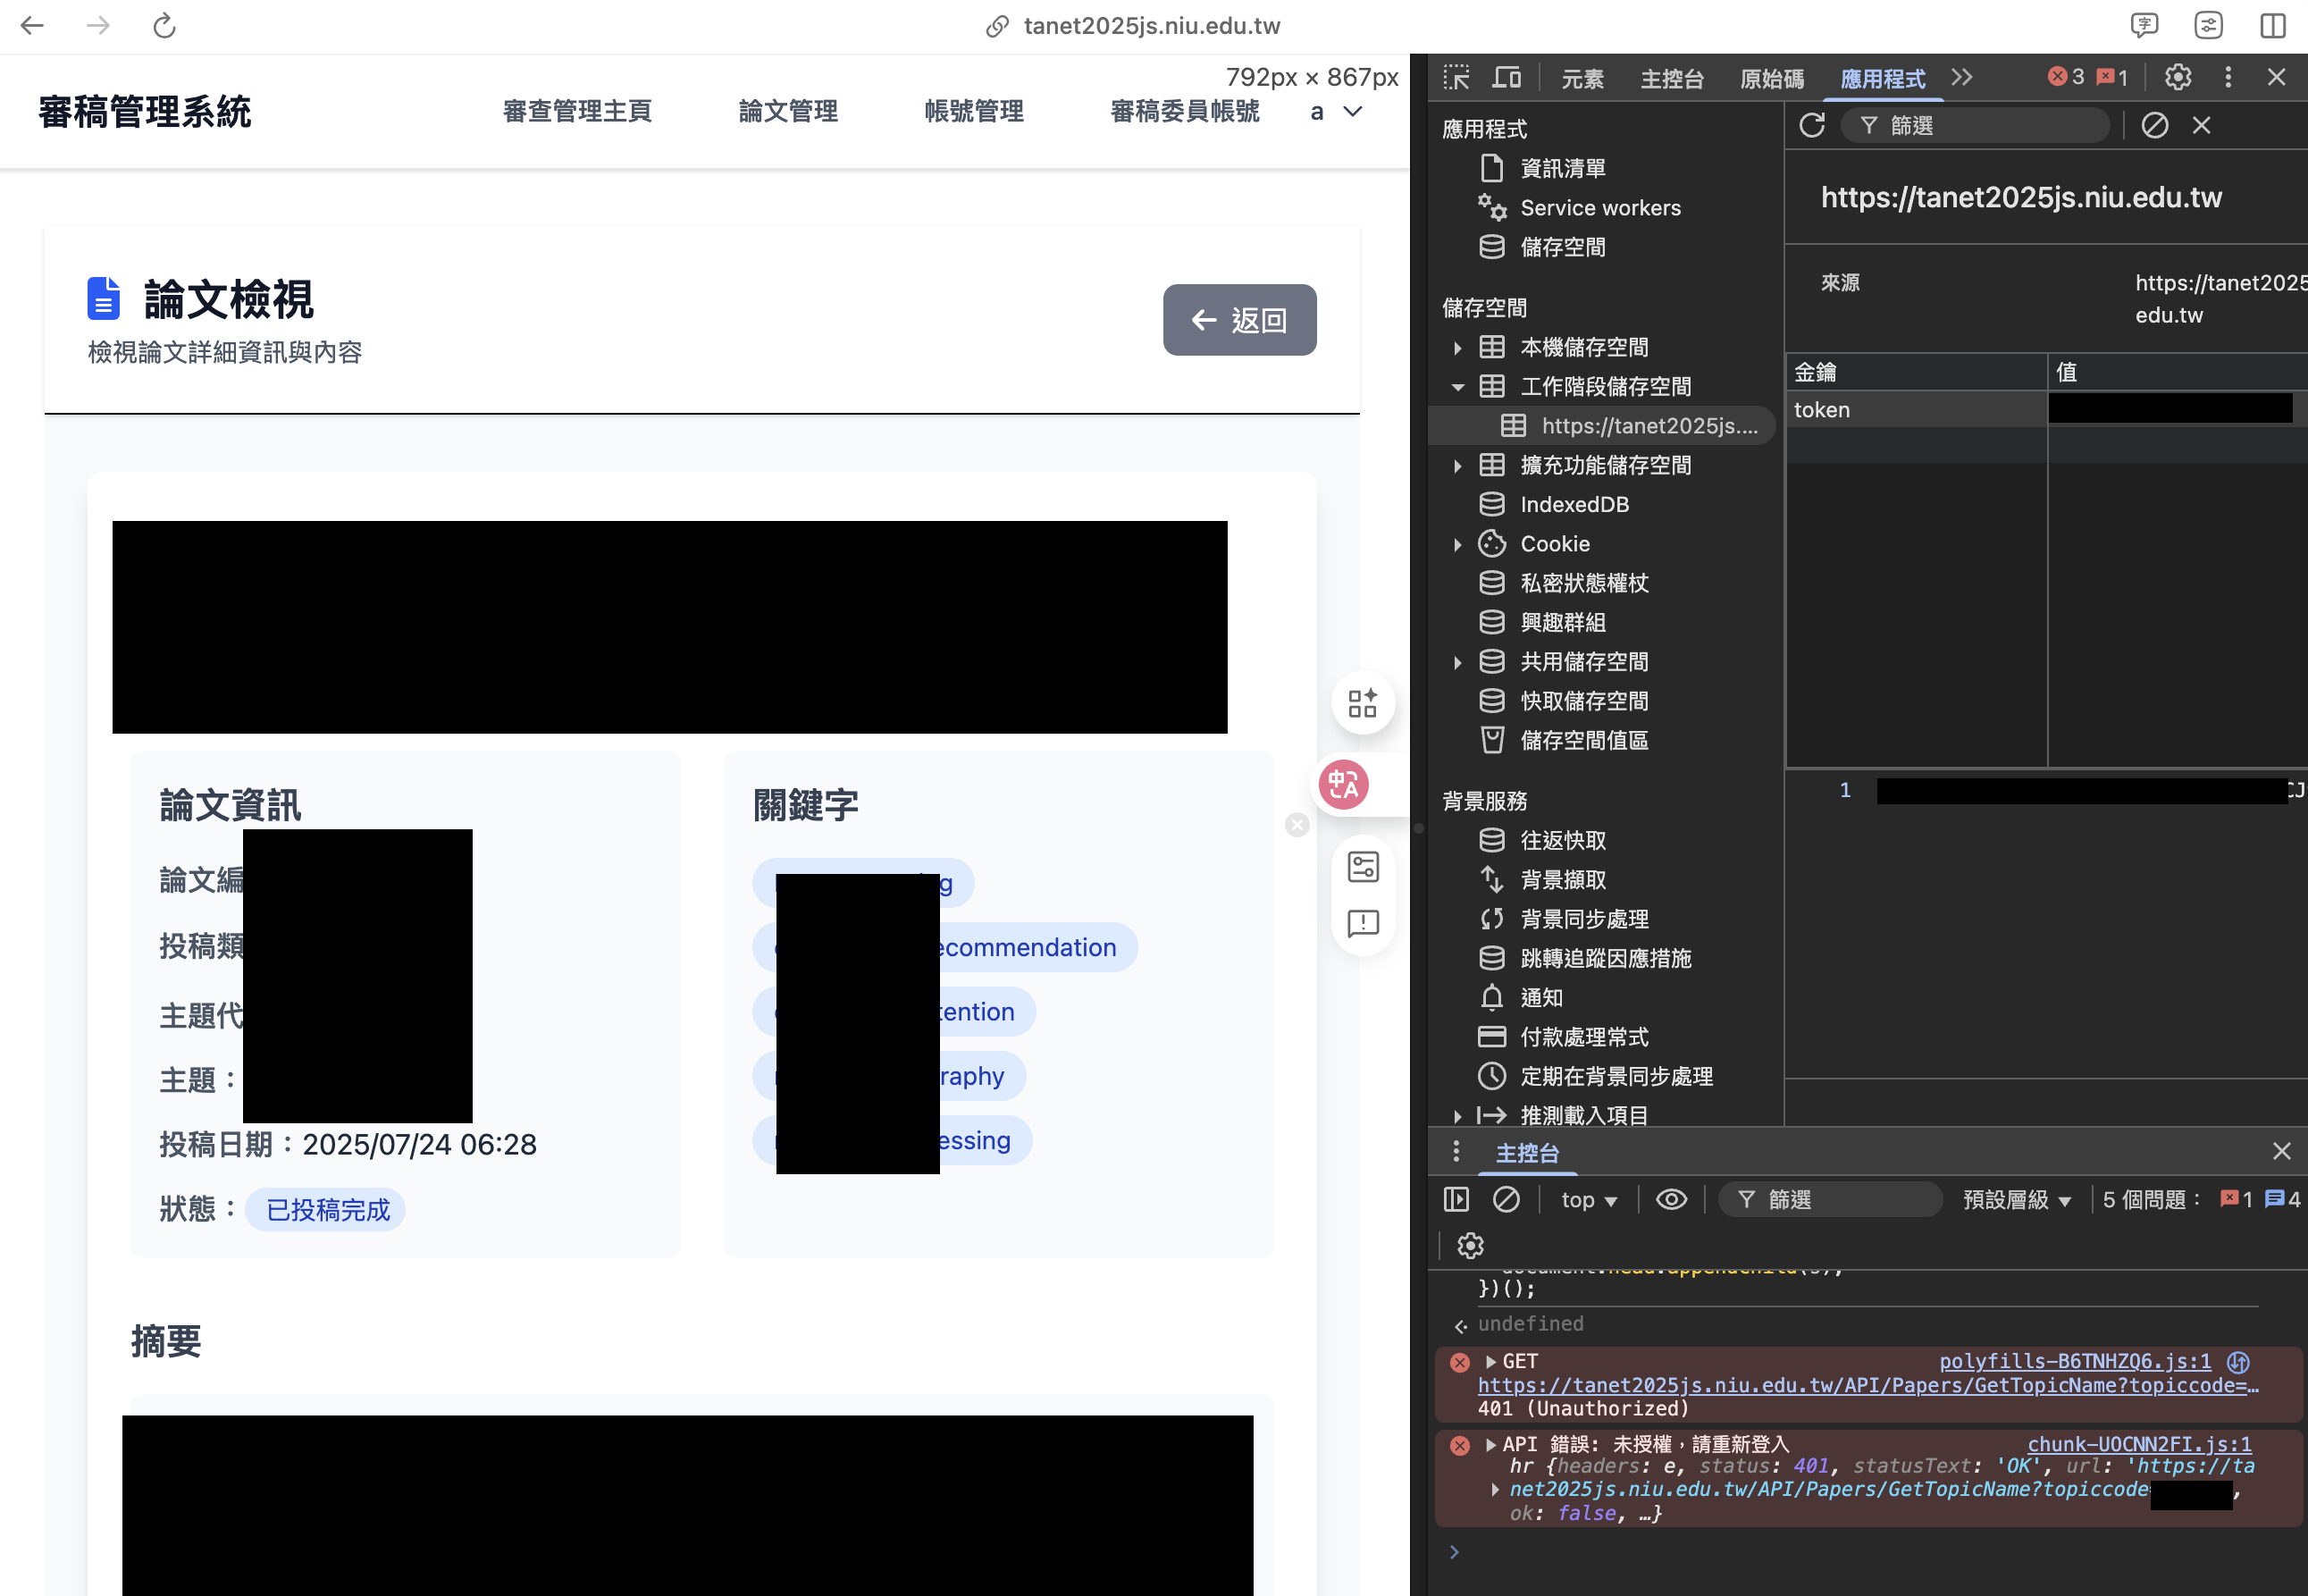Clear the console output icon

(x=1506, y=1199)
